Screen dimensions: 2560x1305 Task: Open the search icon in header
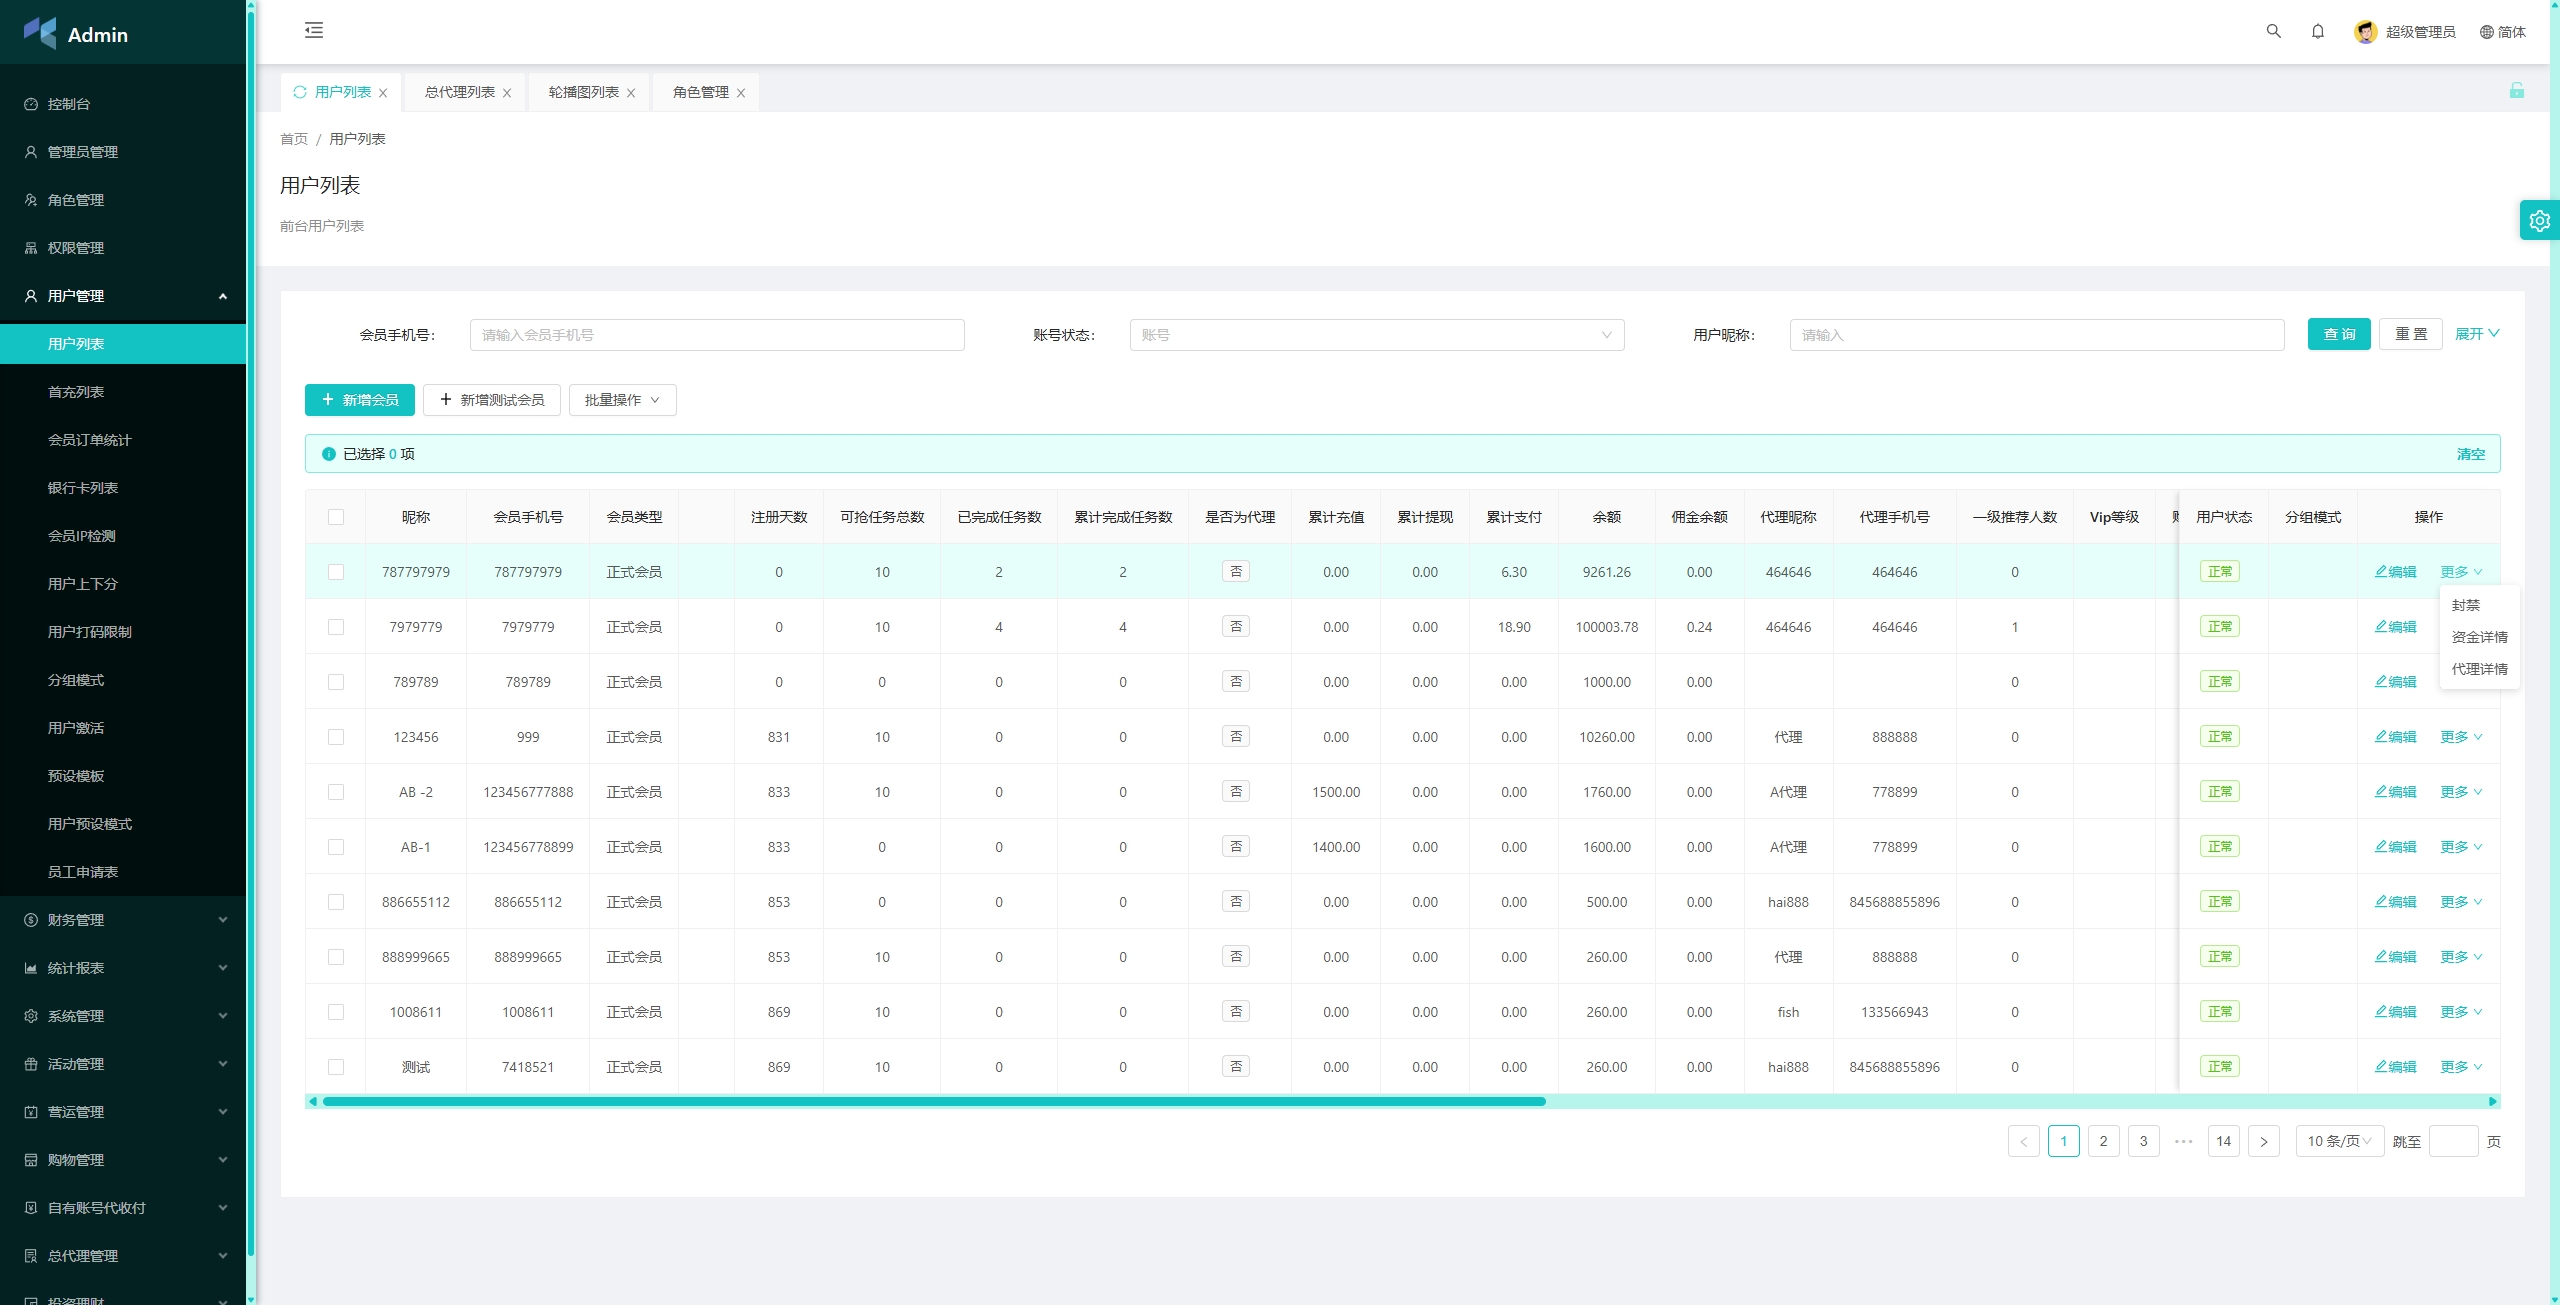click(2273, 31)
